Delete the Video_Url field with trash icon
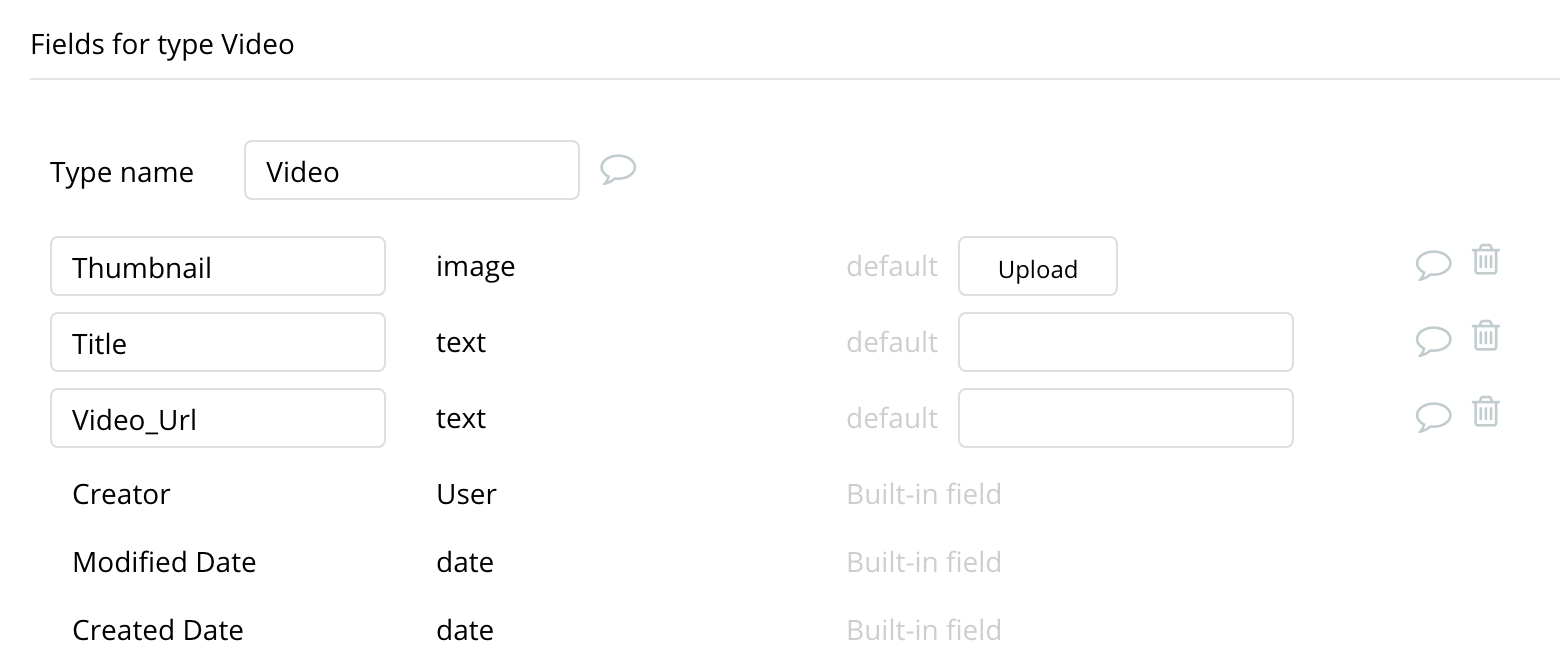 pos(1486,411)
